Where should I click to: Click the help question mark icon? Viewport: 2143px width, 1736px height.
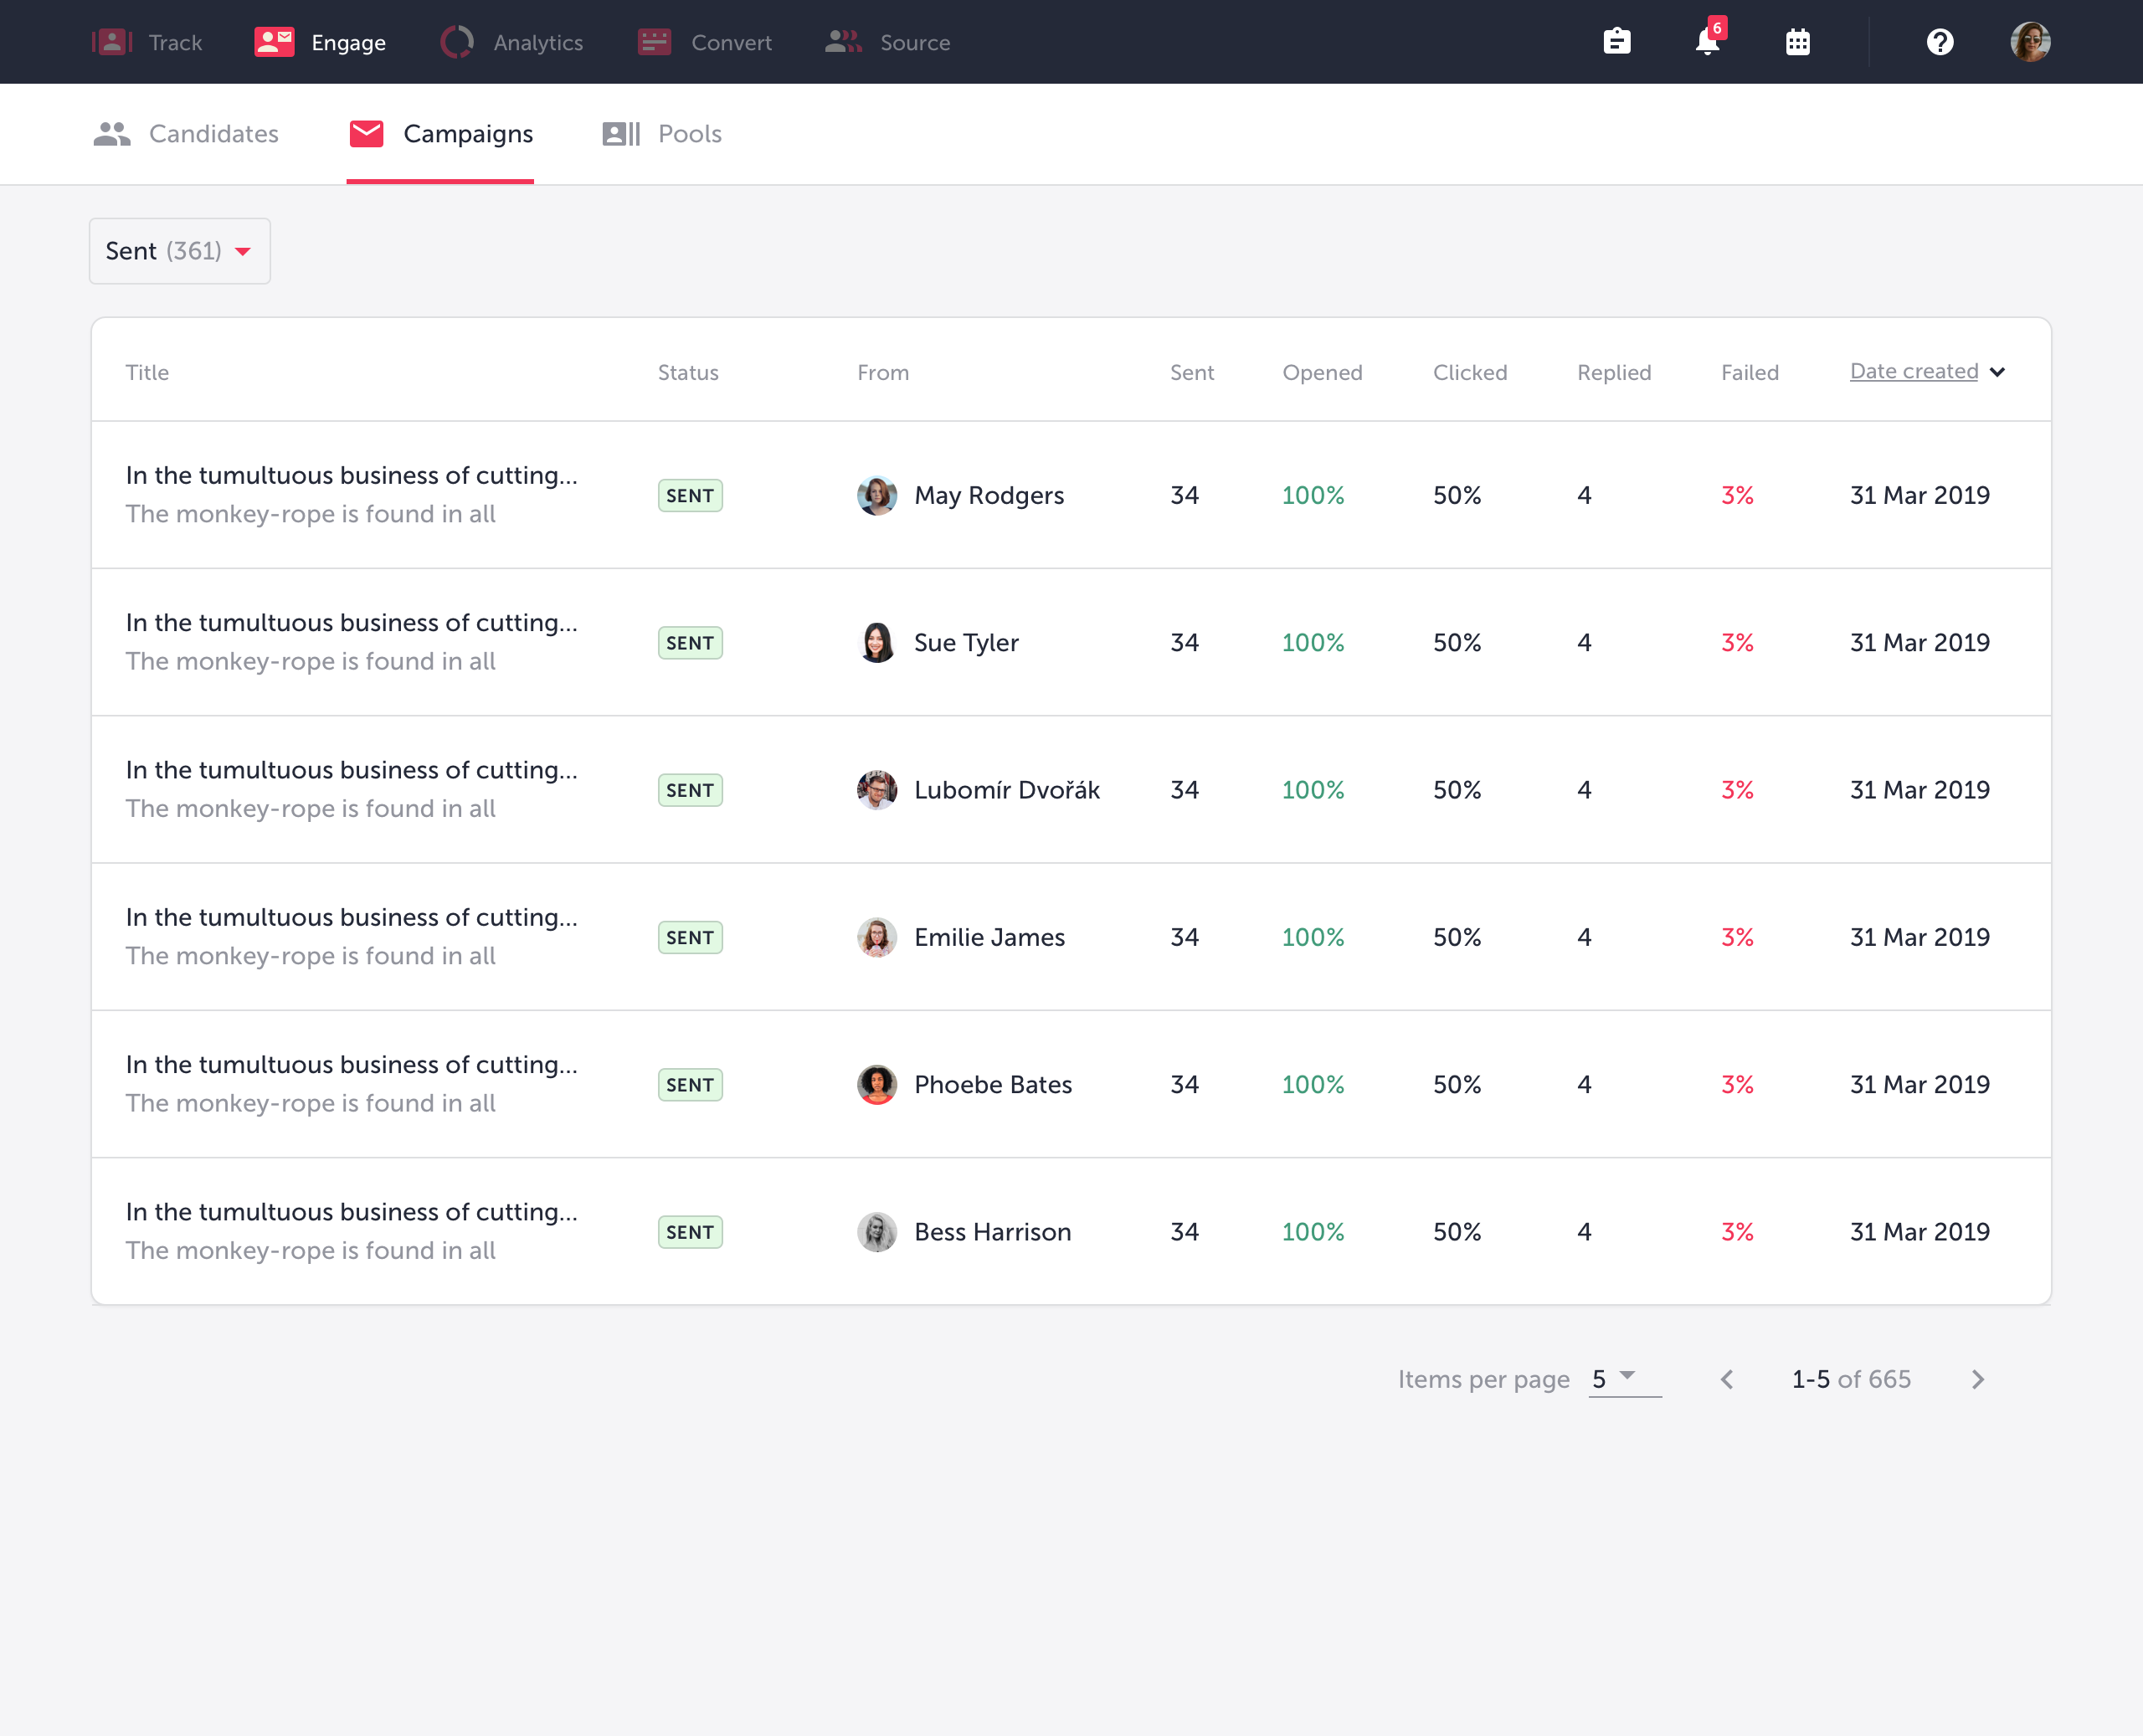[1940, 42]
